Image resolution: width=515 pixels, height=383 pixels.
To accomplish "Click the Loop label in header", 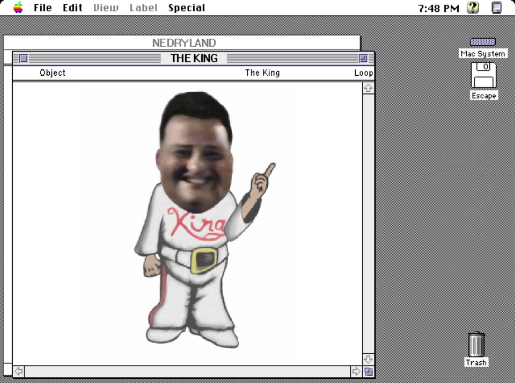I will tap(363, 73).
